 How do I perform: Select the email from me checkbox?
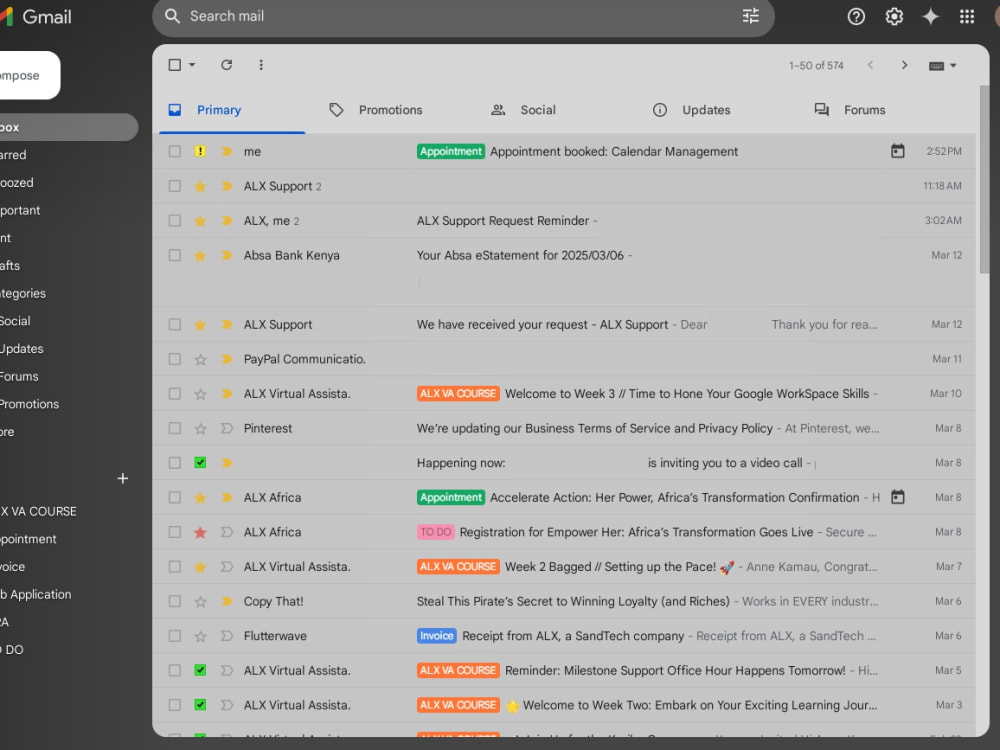tap(174, 152)
